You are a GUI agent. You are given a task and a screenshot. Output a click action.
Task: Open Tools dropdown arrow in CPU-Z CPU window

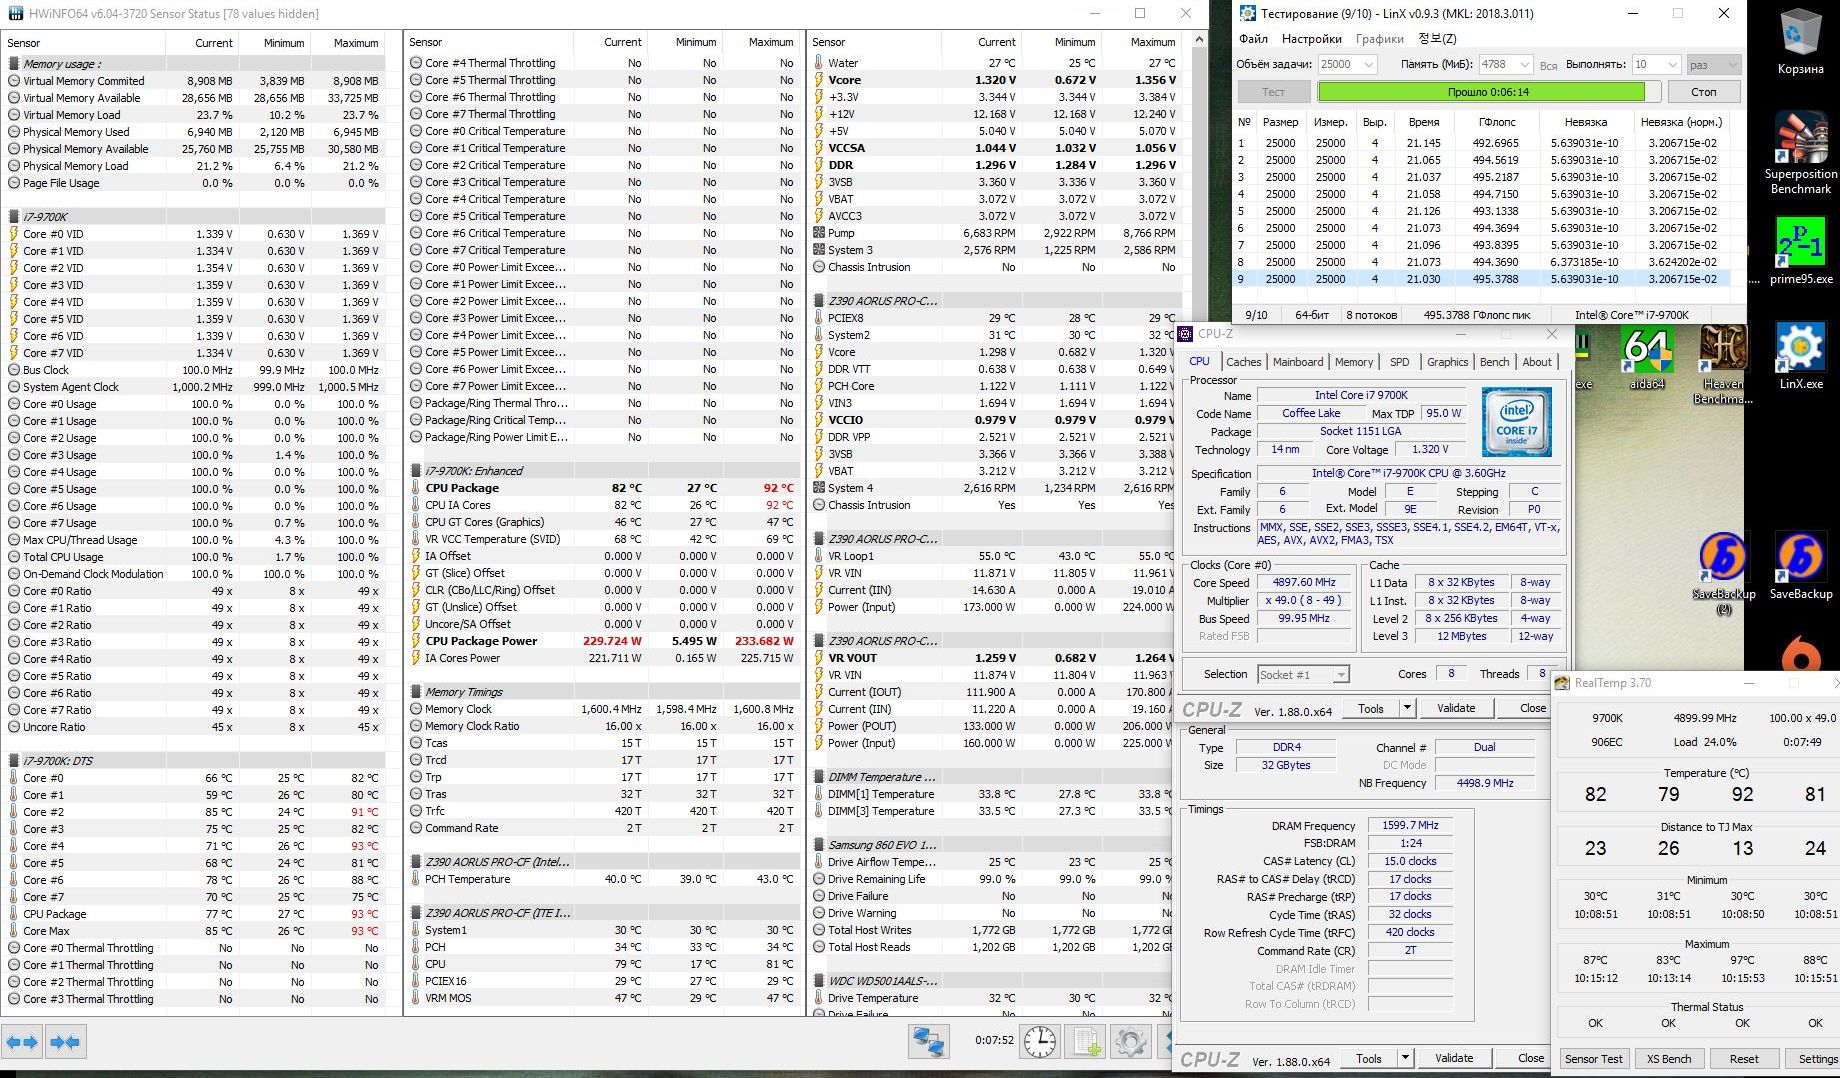point(1406,708)
